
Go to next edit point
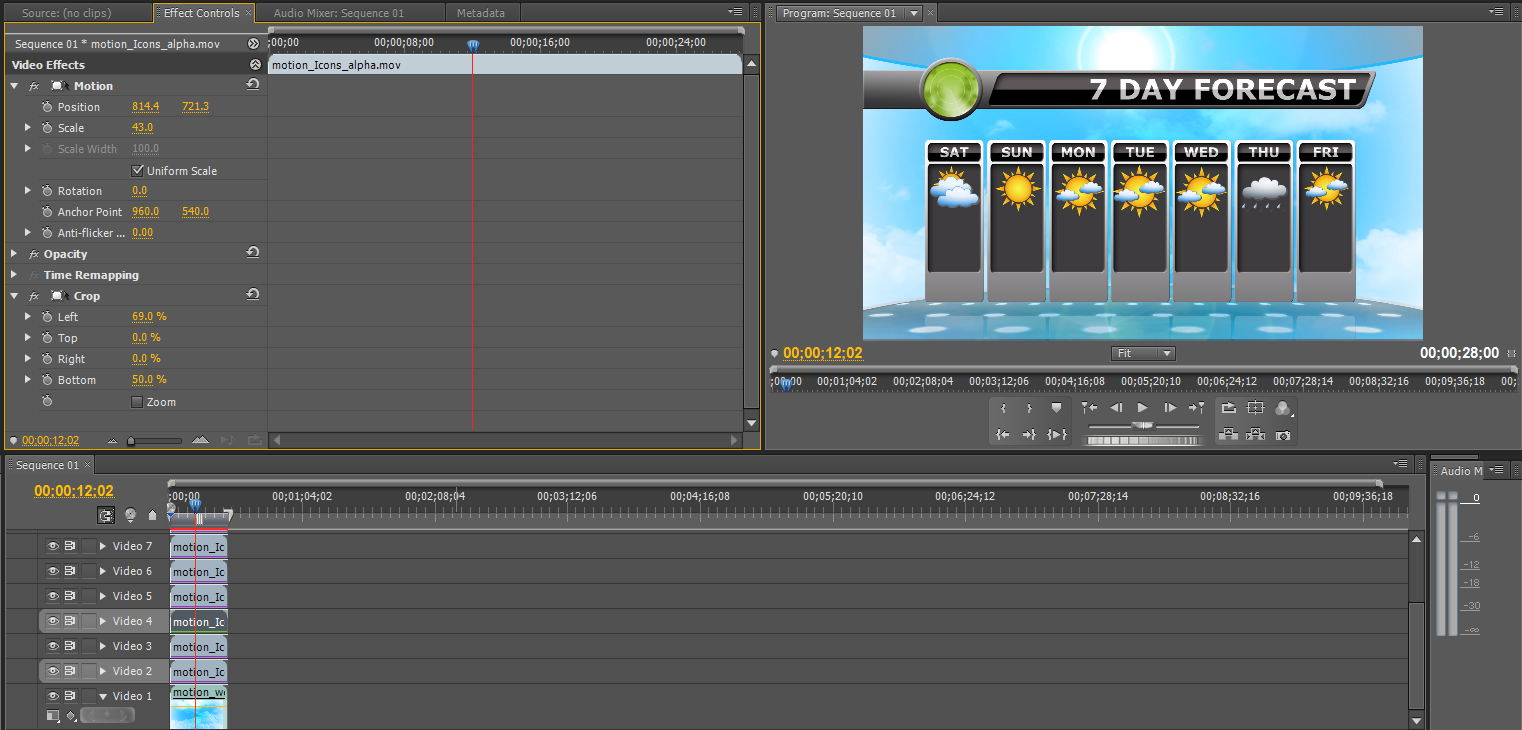(1196, 408)
